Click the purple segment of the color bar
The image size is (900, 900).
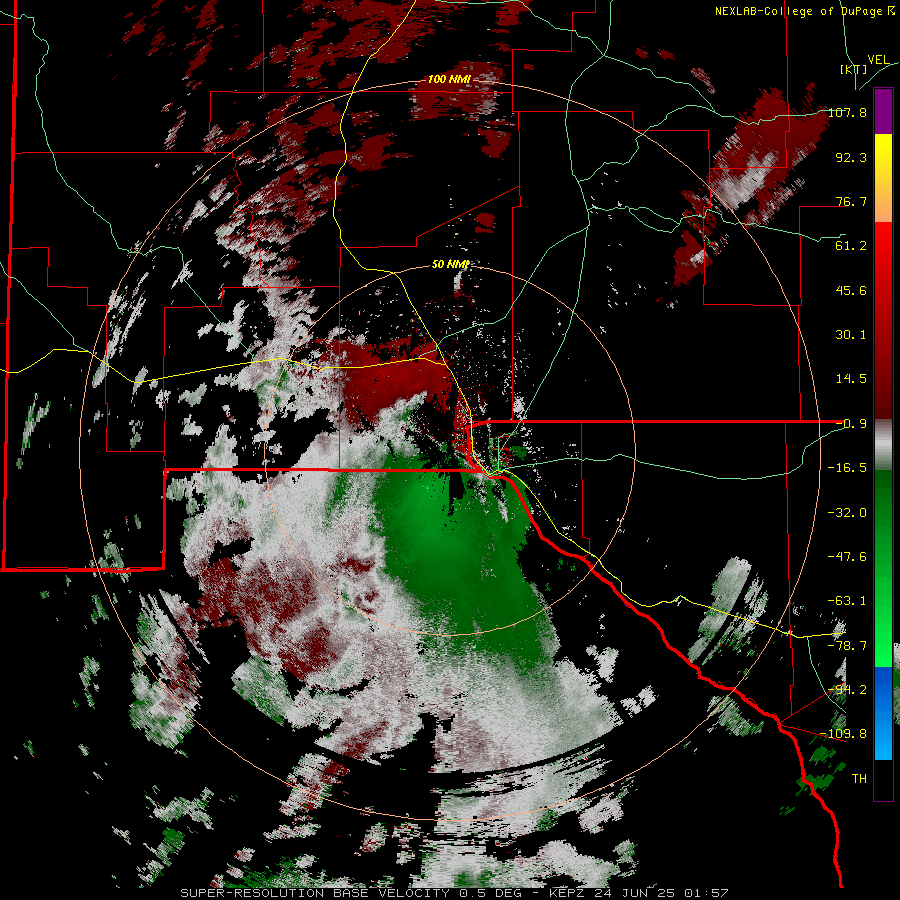pos(883,112)
